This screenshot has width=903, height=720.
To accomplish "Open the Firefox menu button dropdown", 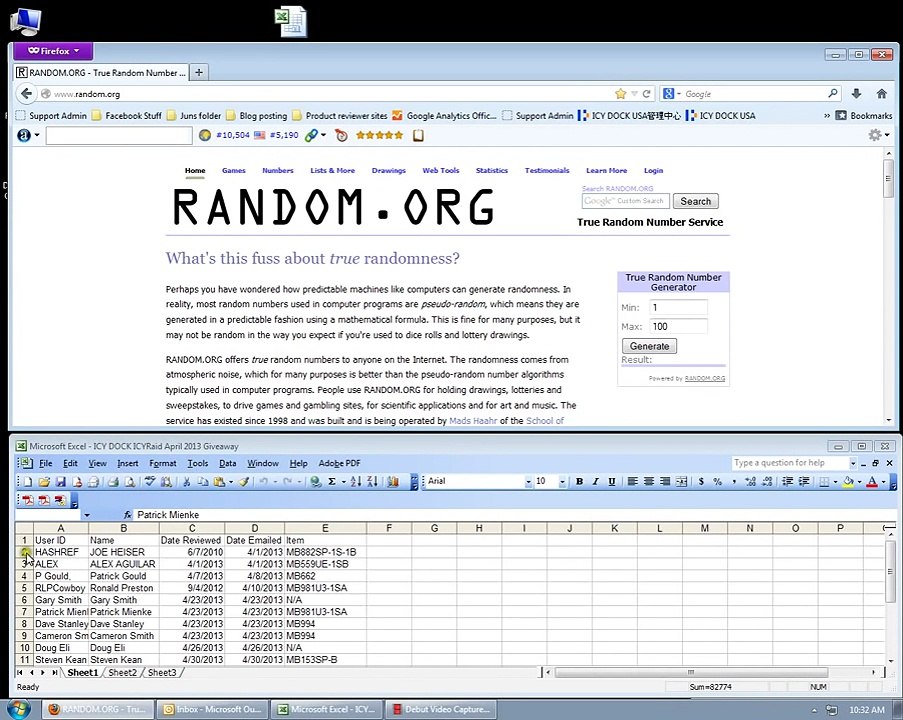I will (x=53, y=51).
